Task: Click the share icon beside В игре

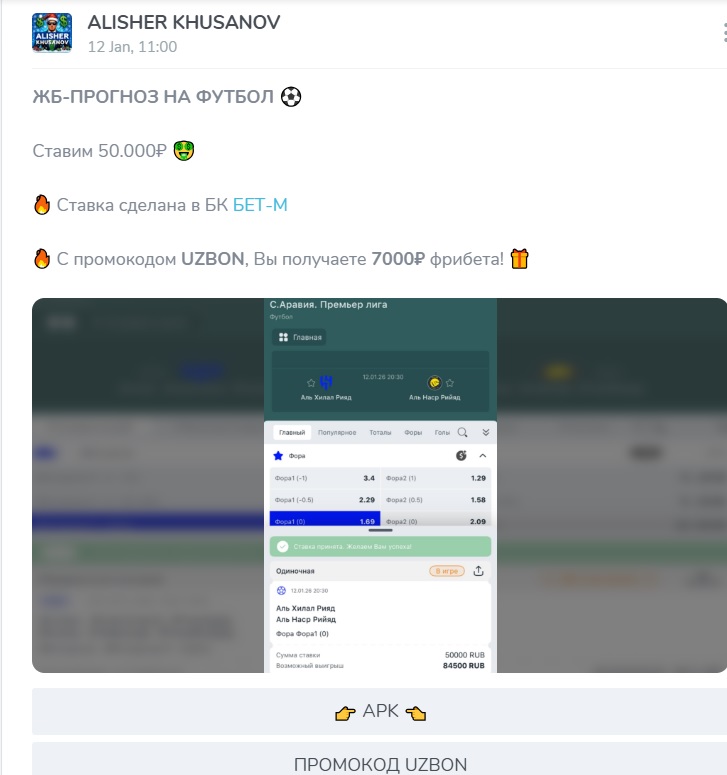Action: coord(478,571)
